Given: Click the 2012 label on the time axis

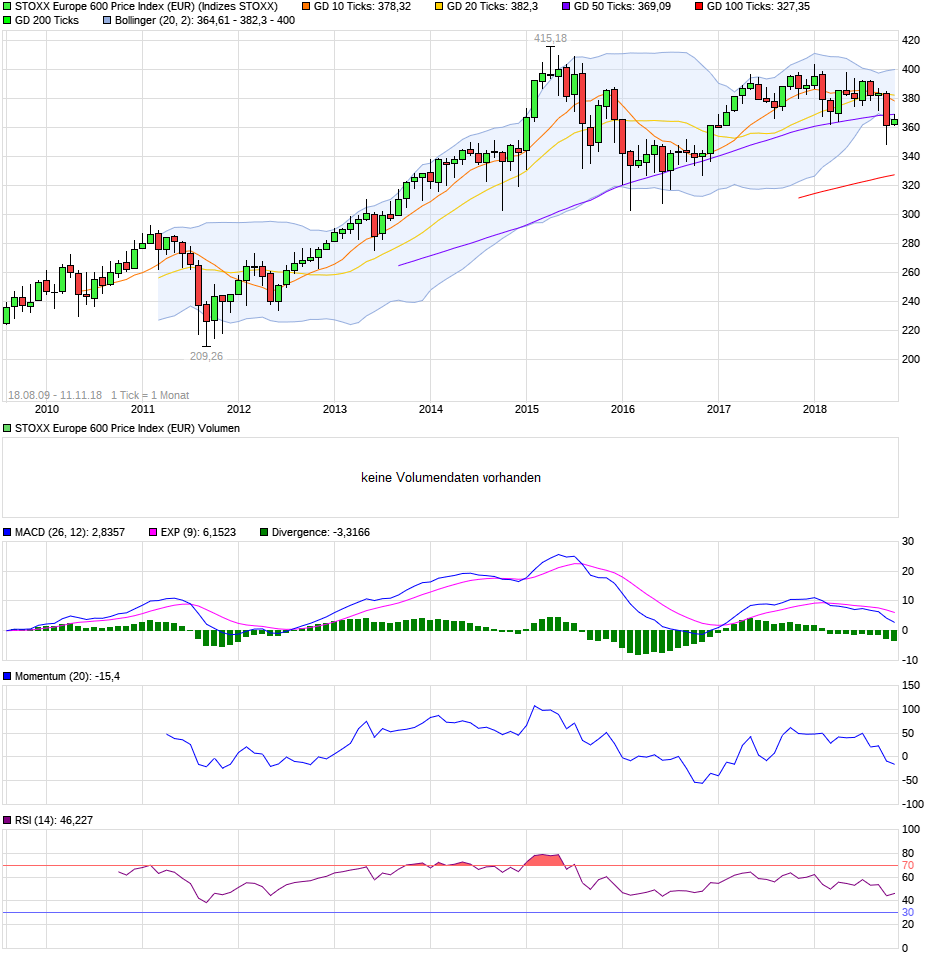Looking at the screenshot, I should (239, 409).
